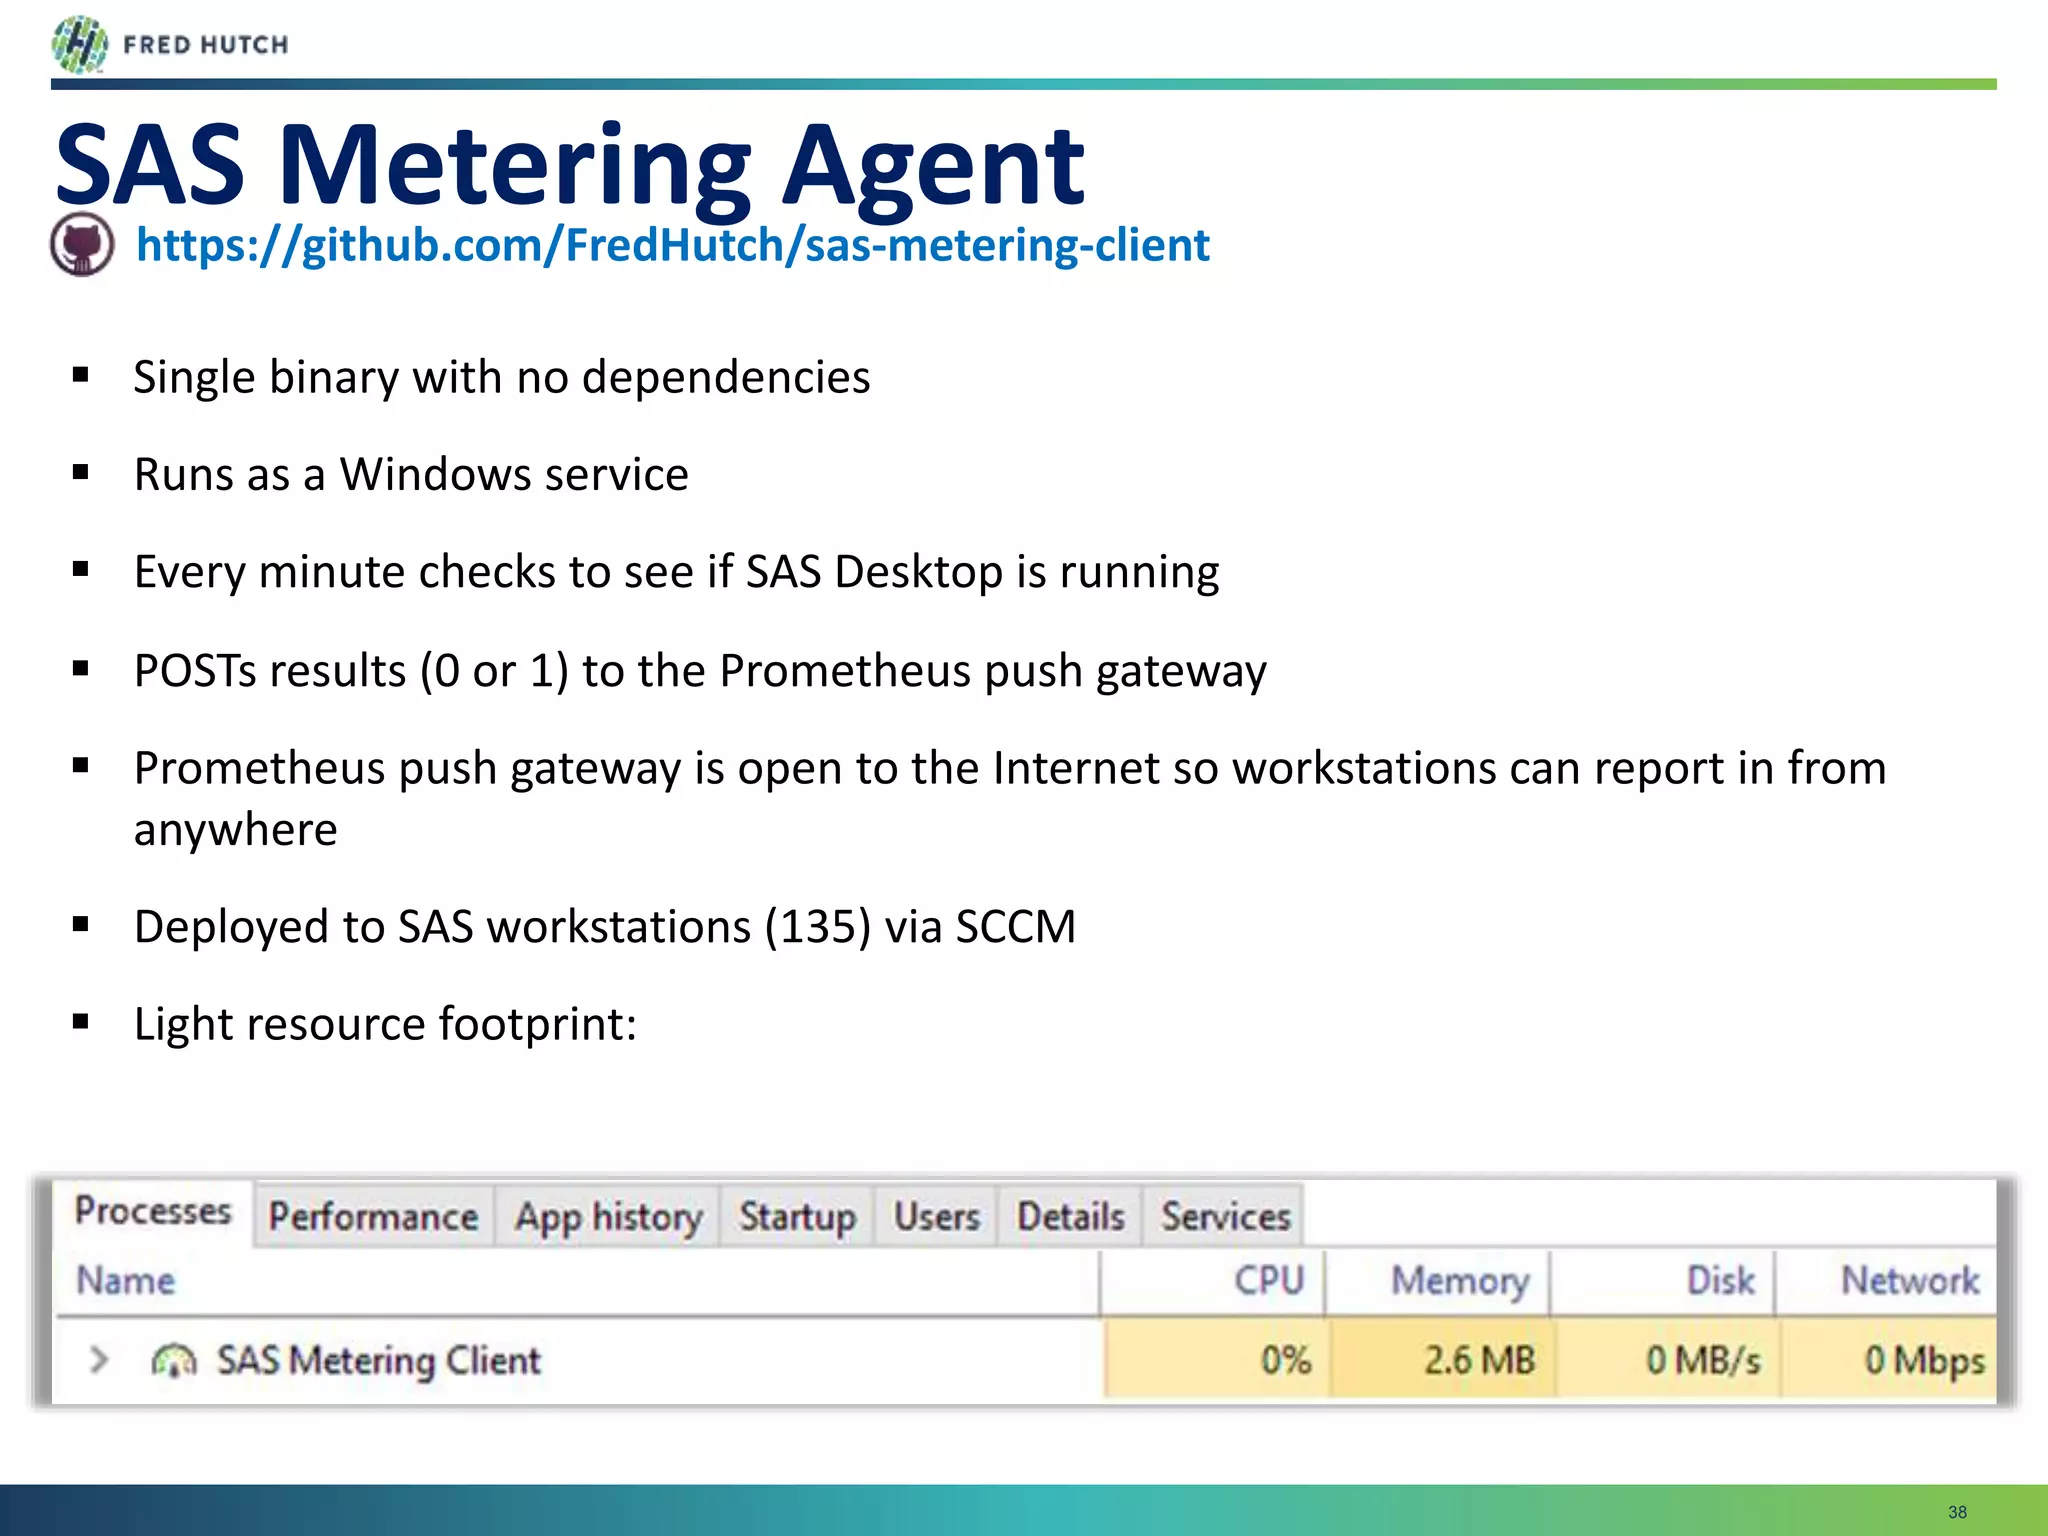Select the SAS Metering Client process name

click(x=378, y=1361)
